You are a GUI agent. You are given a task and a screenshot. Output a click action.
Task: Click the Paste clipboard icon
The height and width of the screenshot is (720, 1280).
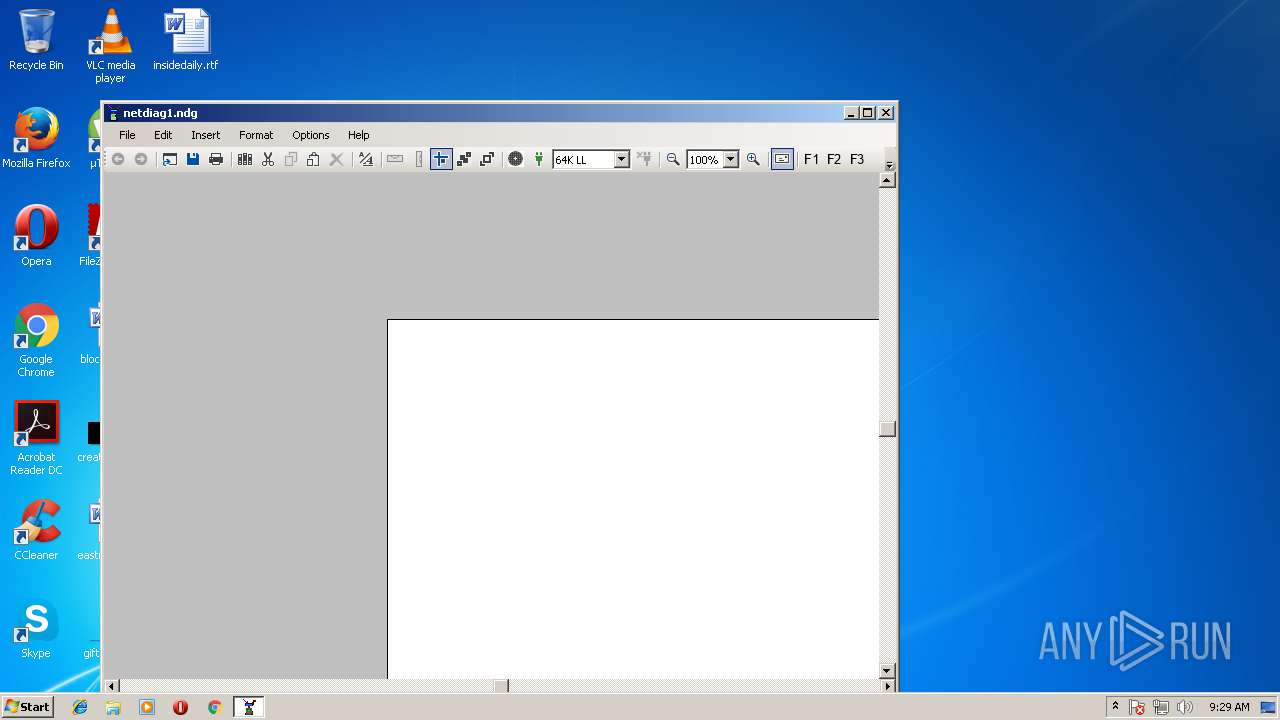point(314,159)
